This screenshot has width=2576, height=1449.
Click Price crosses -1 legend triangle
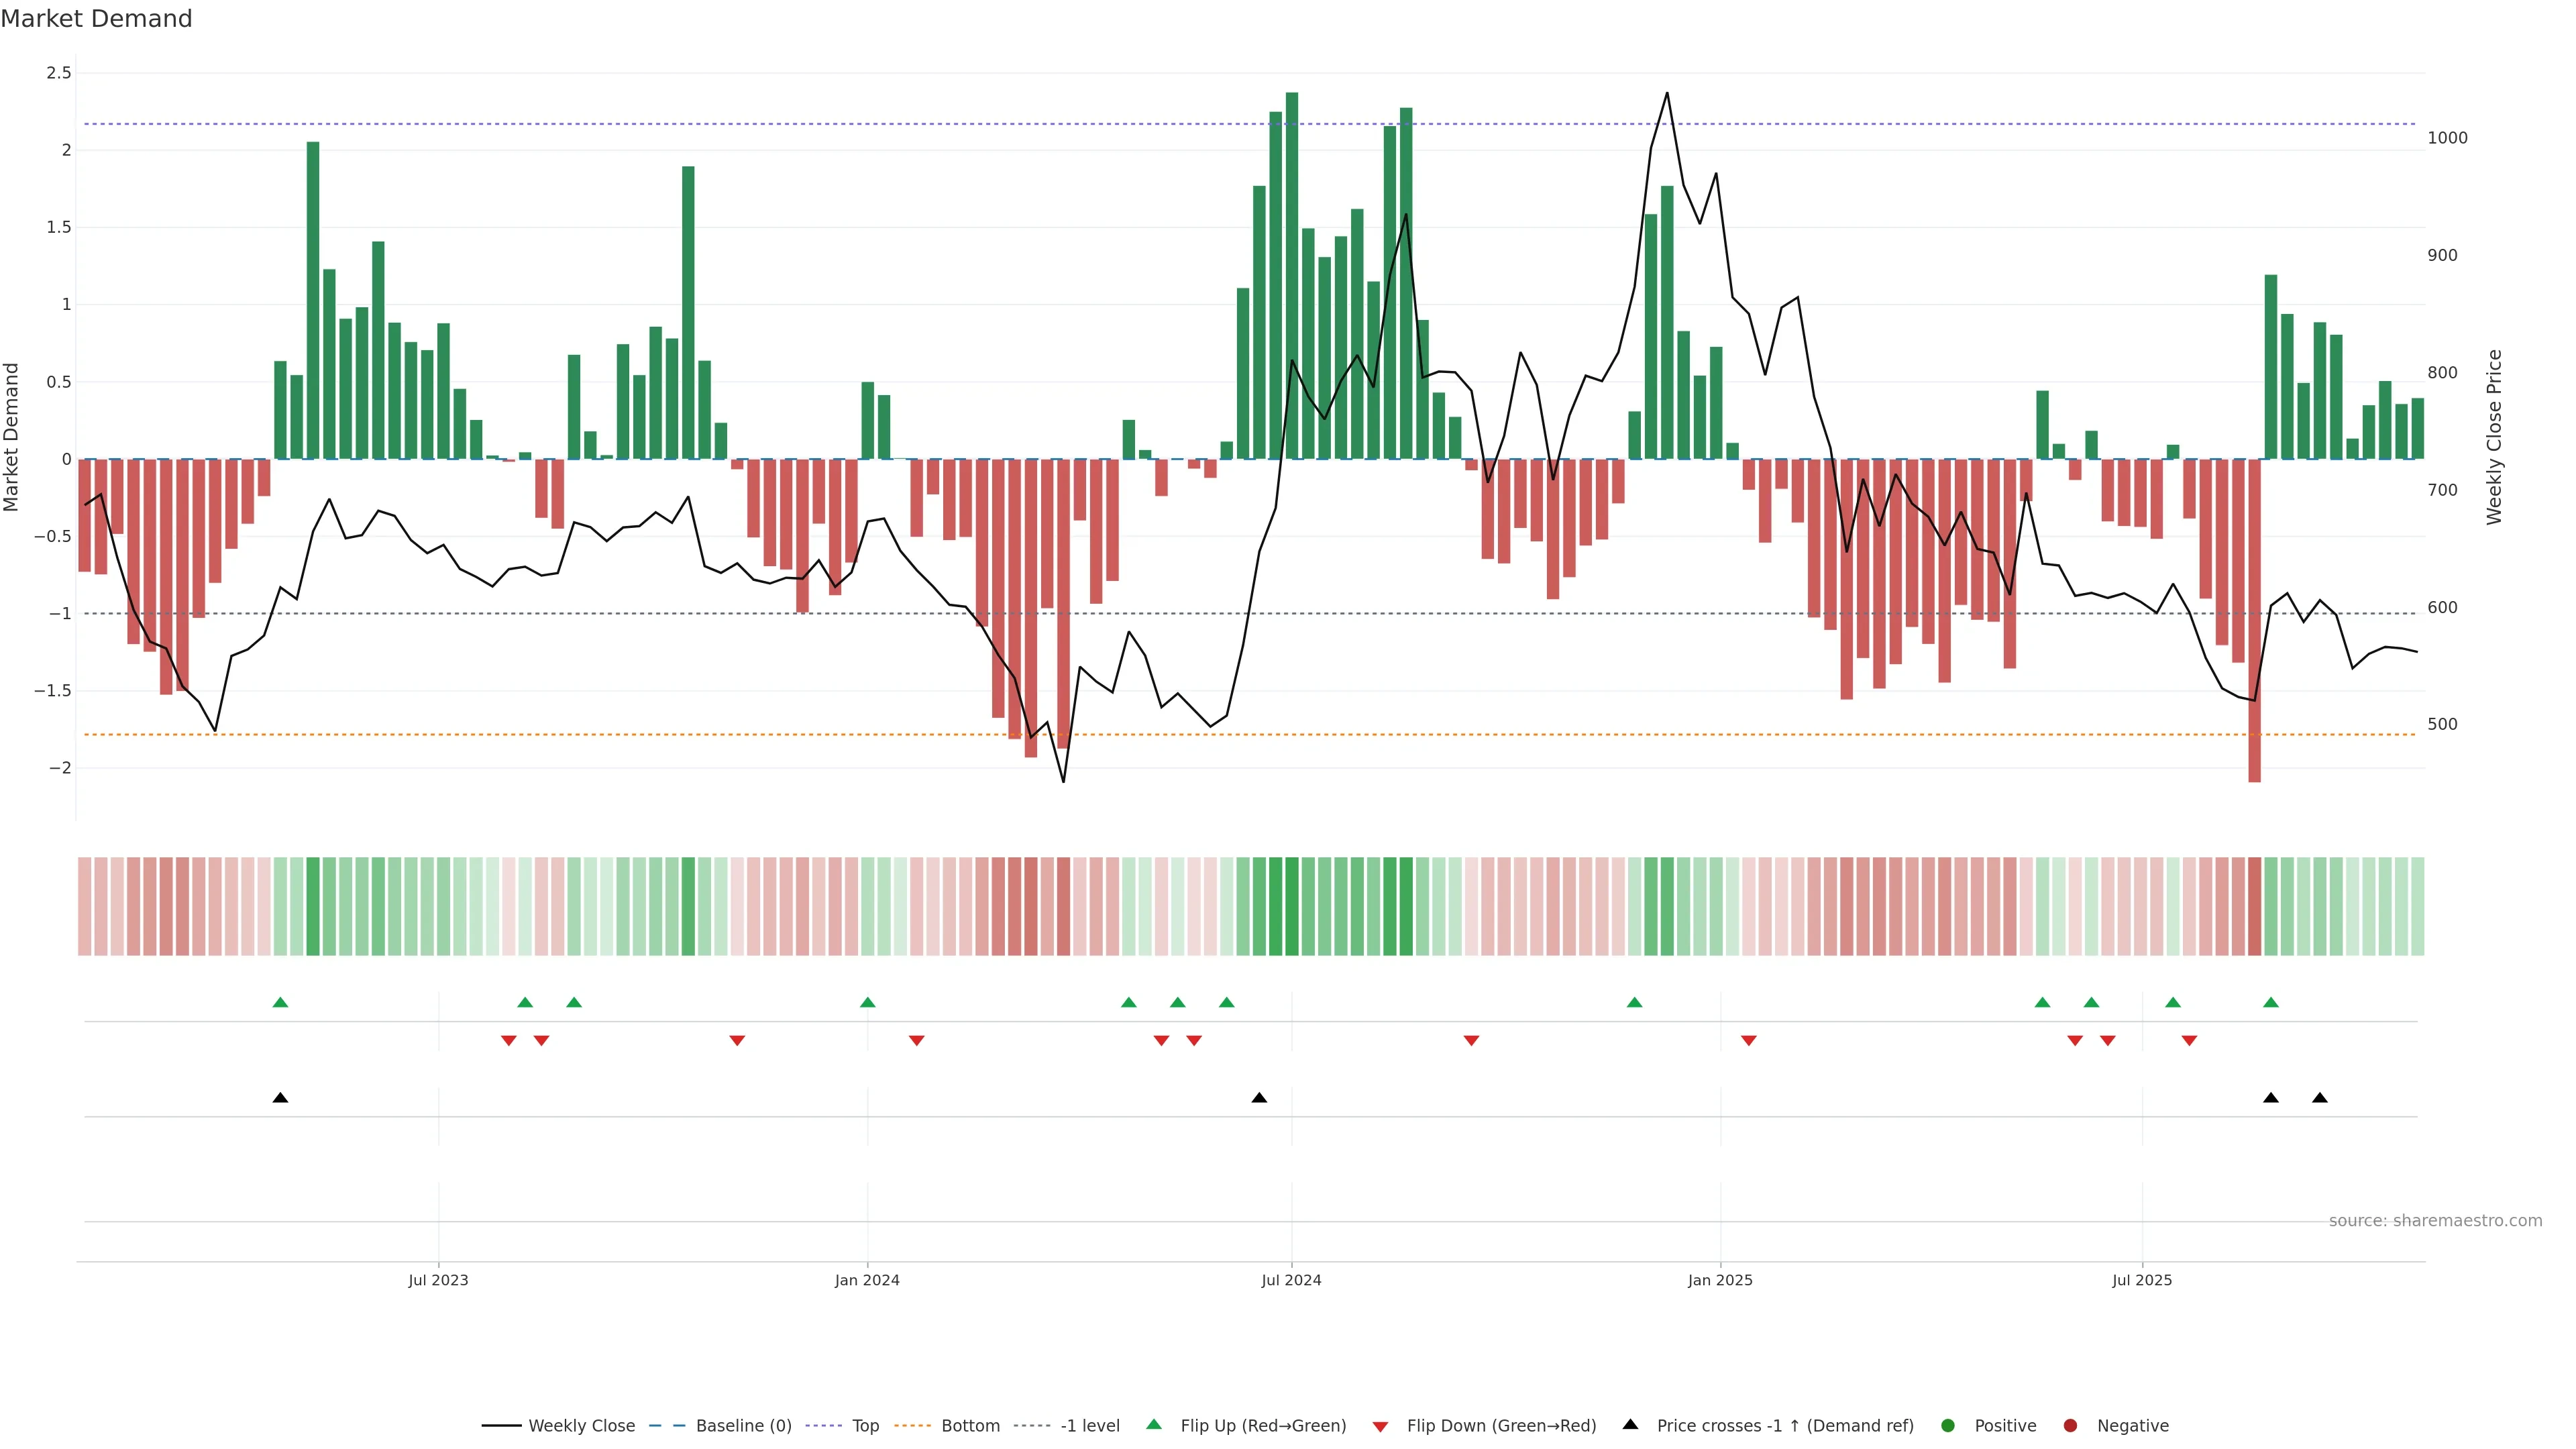[1631, 1425]
